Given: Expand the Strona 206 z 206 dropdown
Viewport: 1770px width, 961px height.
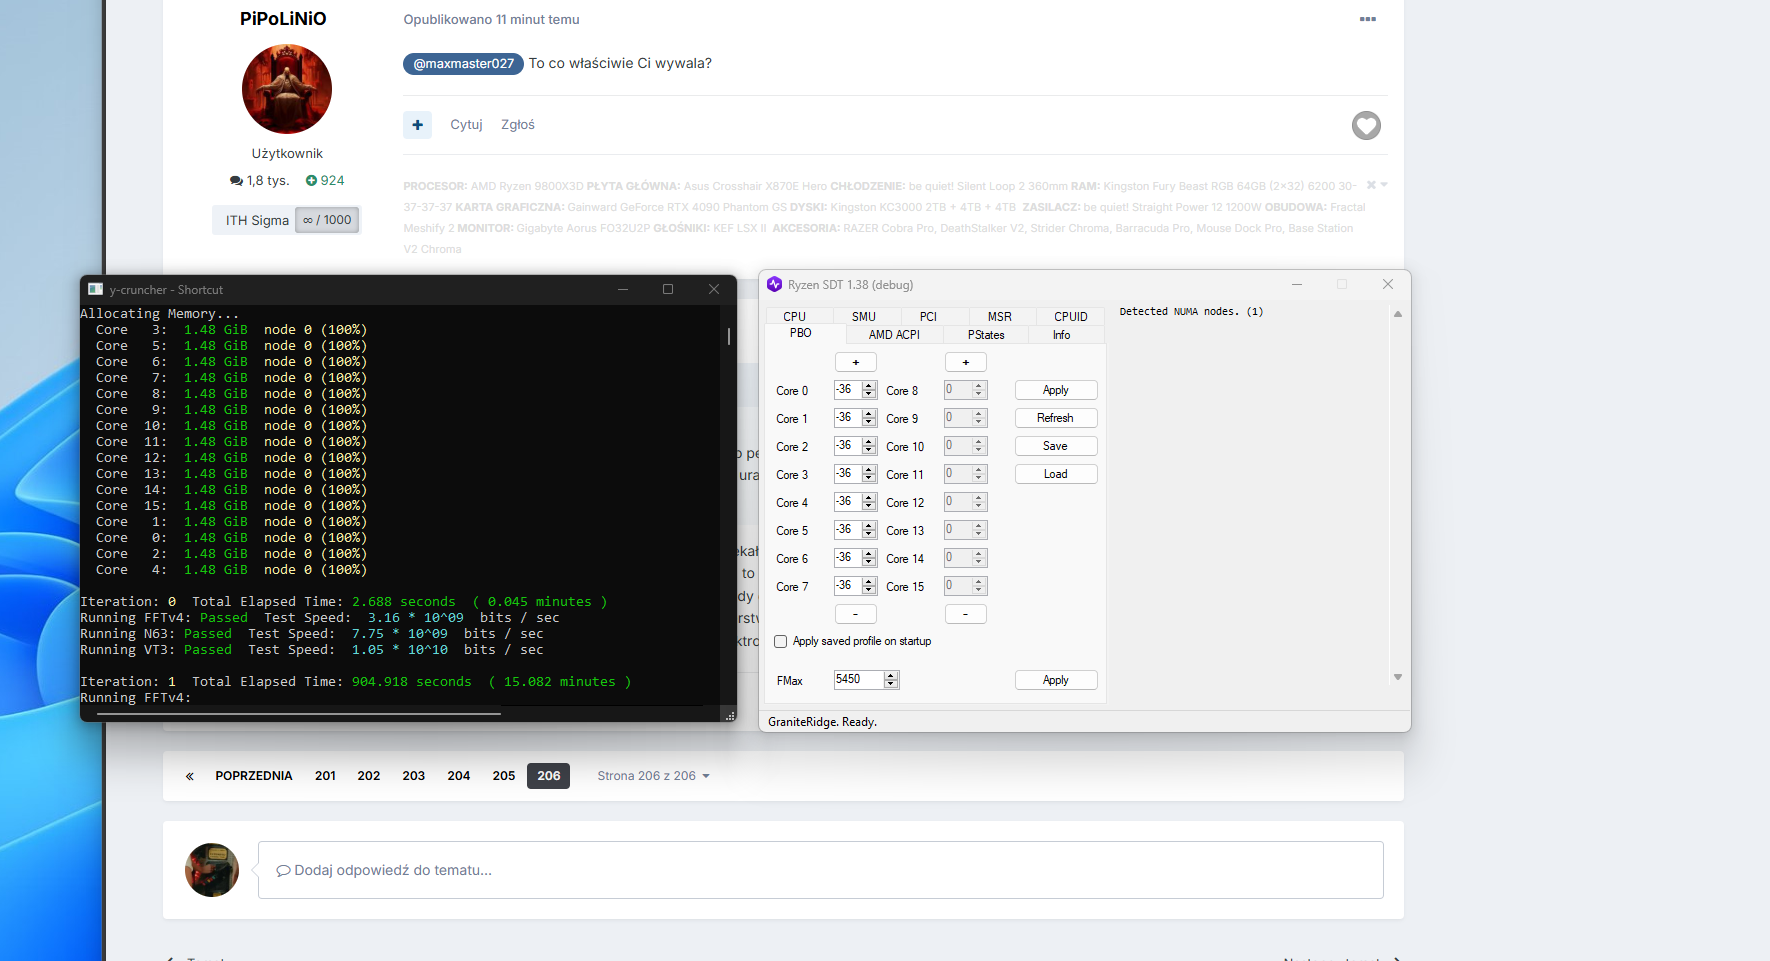Looking at the screenshot, I should coord(653,776).
